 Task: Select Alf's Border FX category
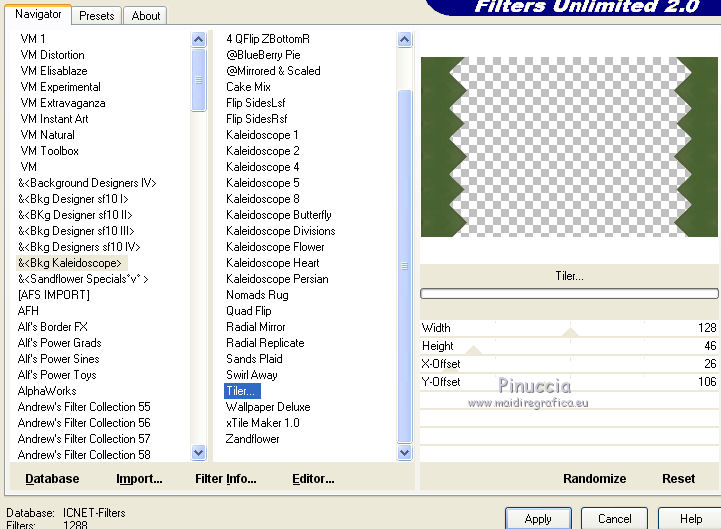tap(52, 327)
